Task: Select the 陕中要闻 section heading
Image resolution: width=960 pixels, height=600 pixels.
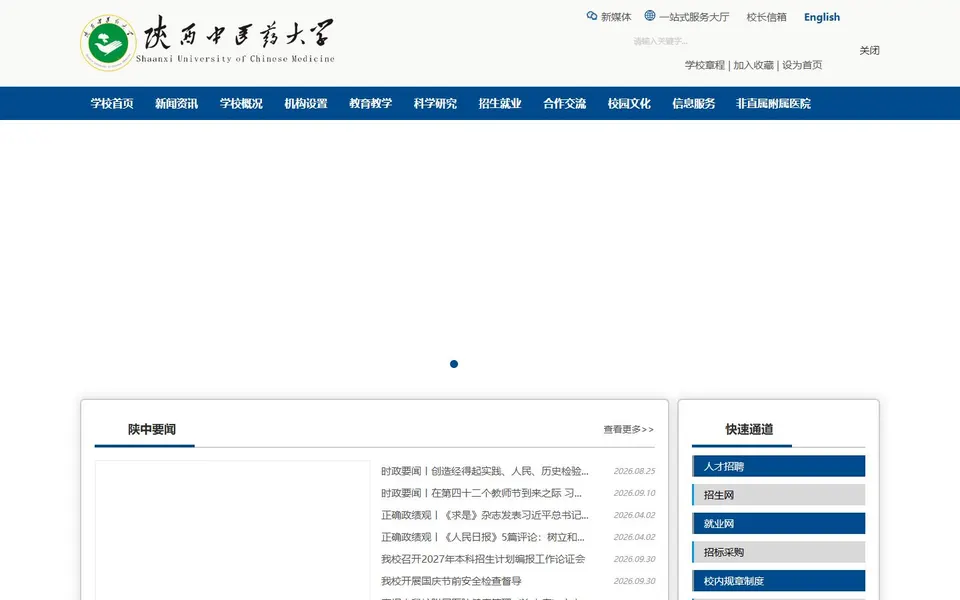Action: [152, 429]
